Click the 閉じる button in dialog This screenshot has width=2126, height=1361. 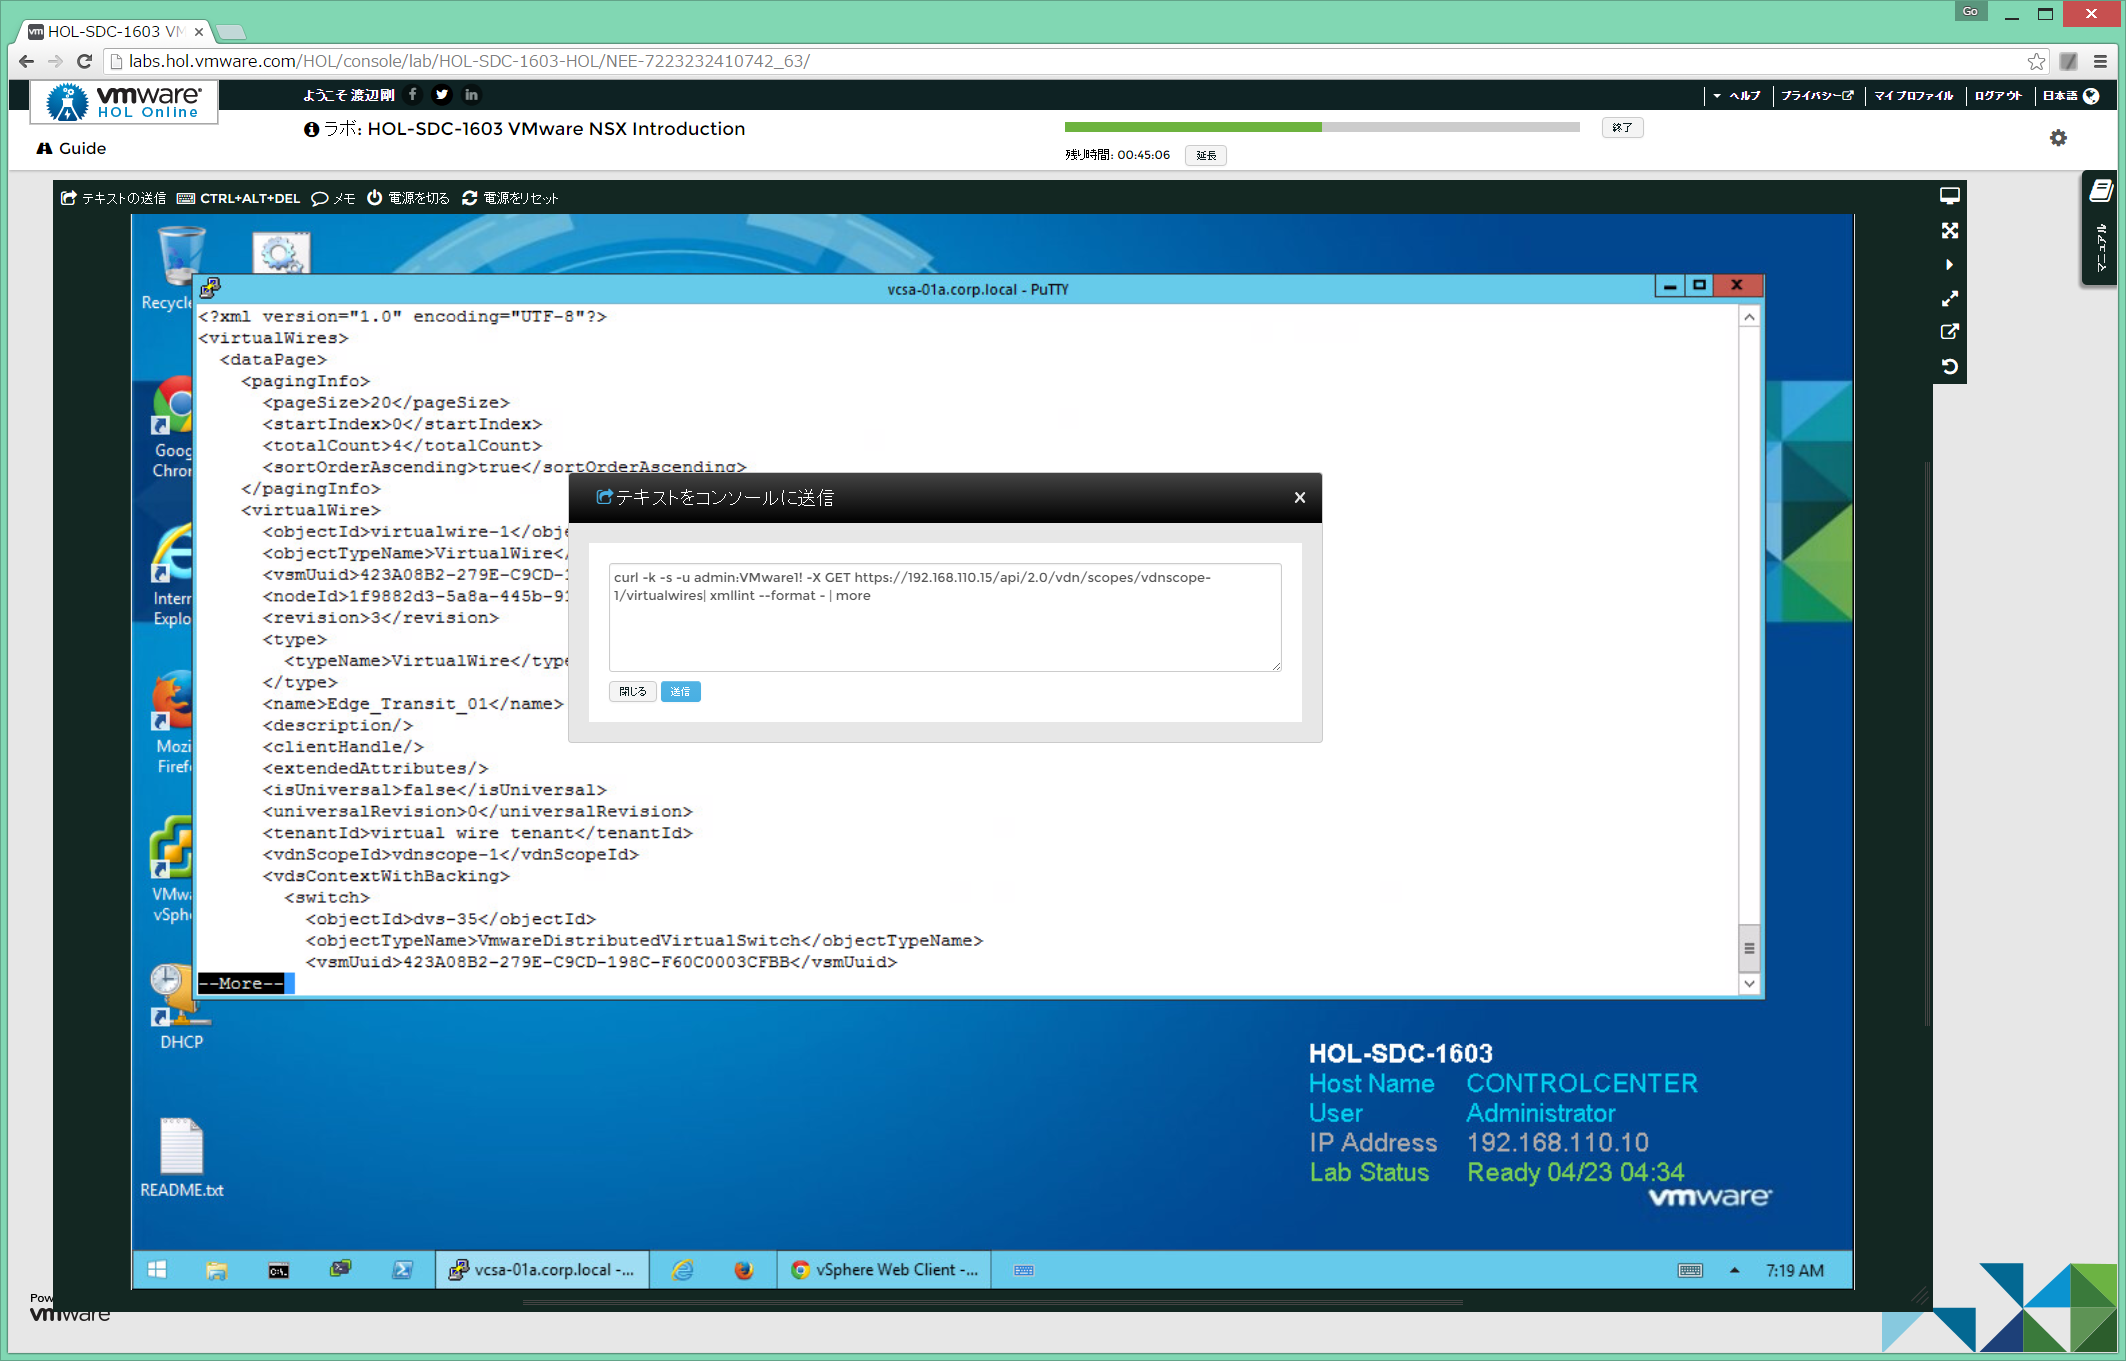632,691
